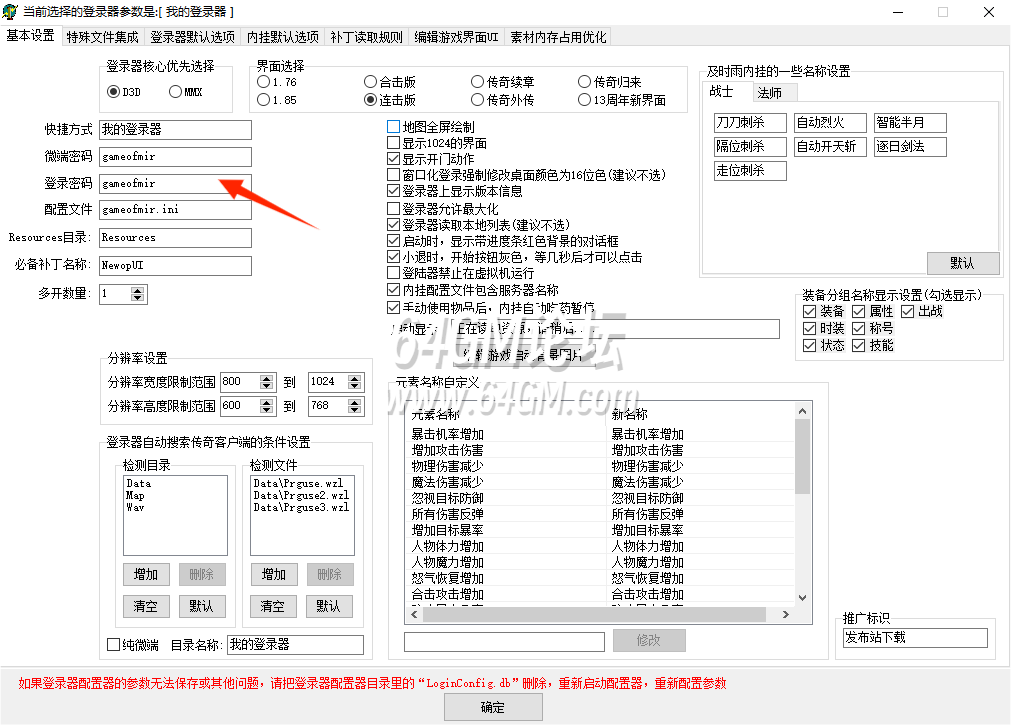Image resolution: width=1011 pixels, height=725 pixels.
Task: Click the 登录密码 input field
Action: click(x=175, y=184)
